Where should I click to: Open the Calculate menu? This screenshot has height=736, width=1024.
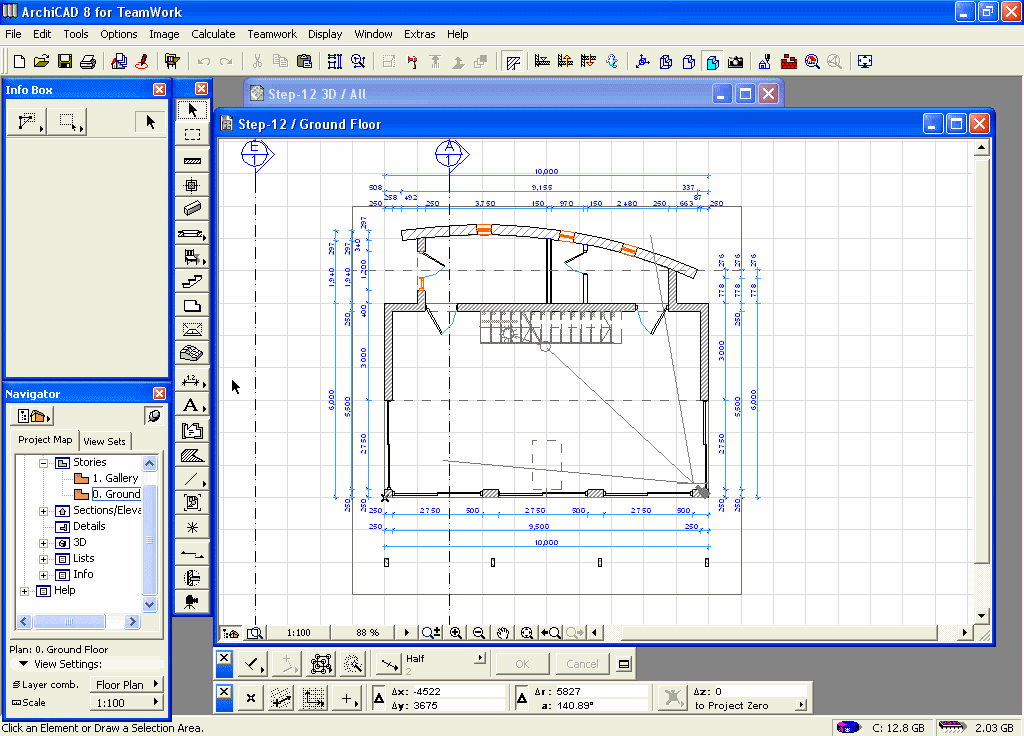213,34
